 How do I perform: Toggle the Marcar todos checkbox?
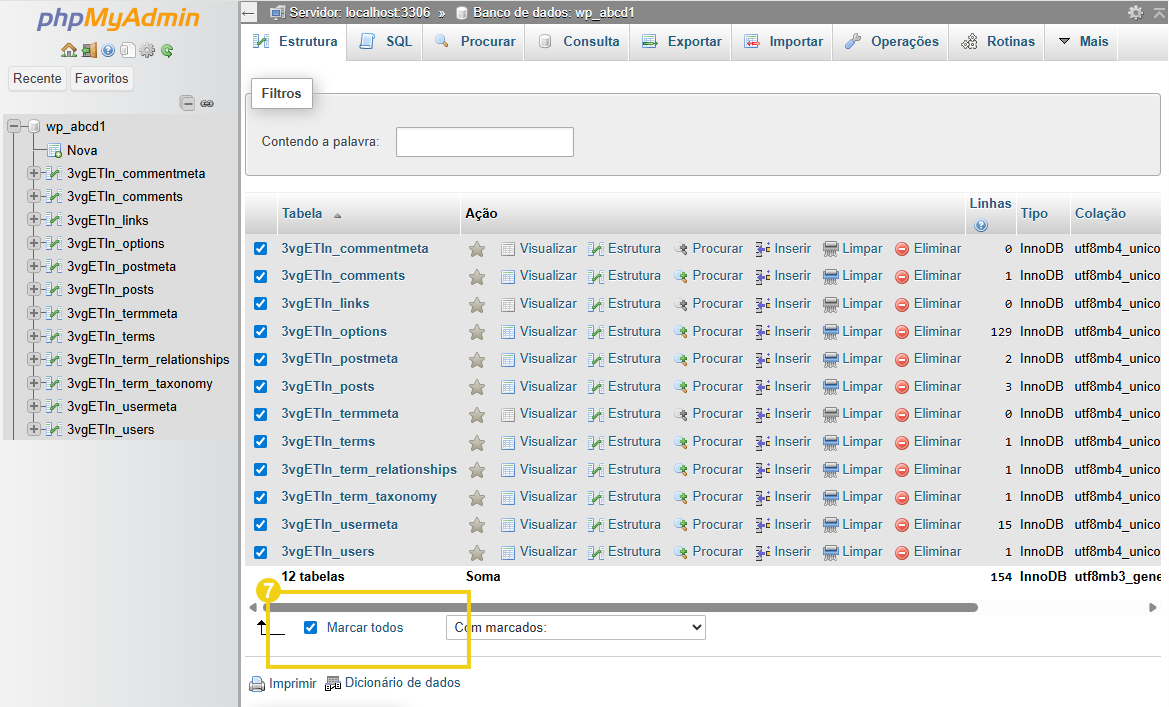tap(311, 627)
